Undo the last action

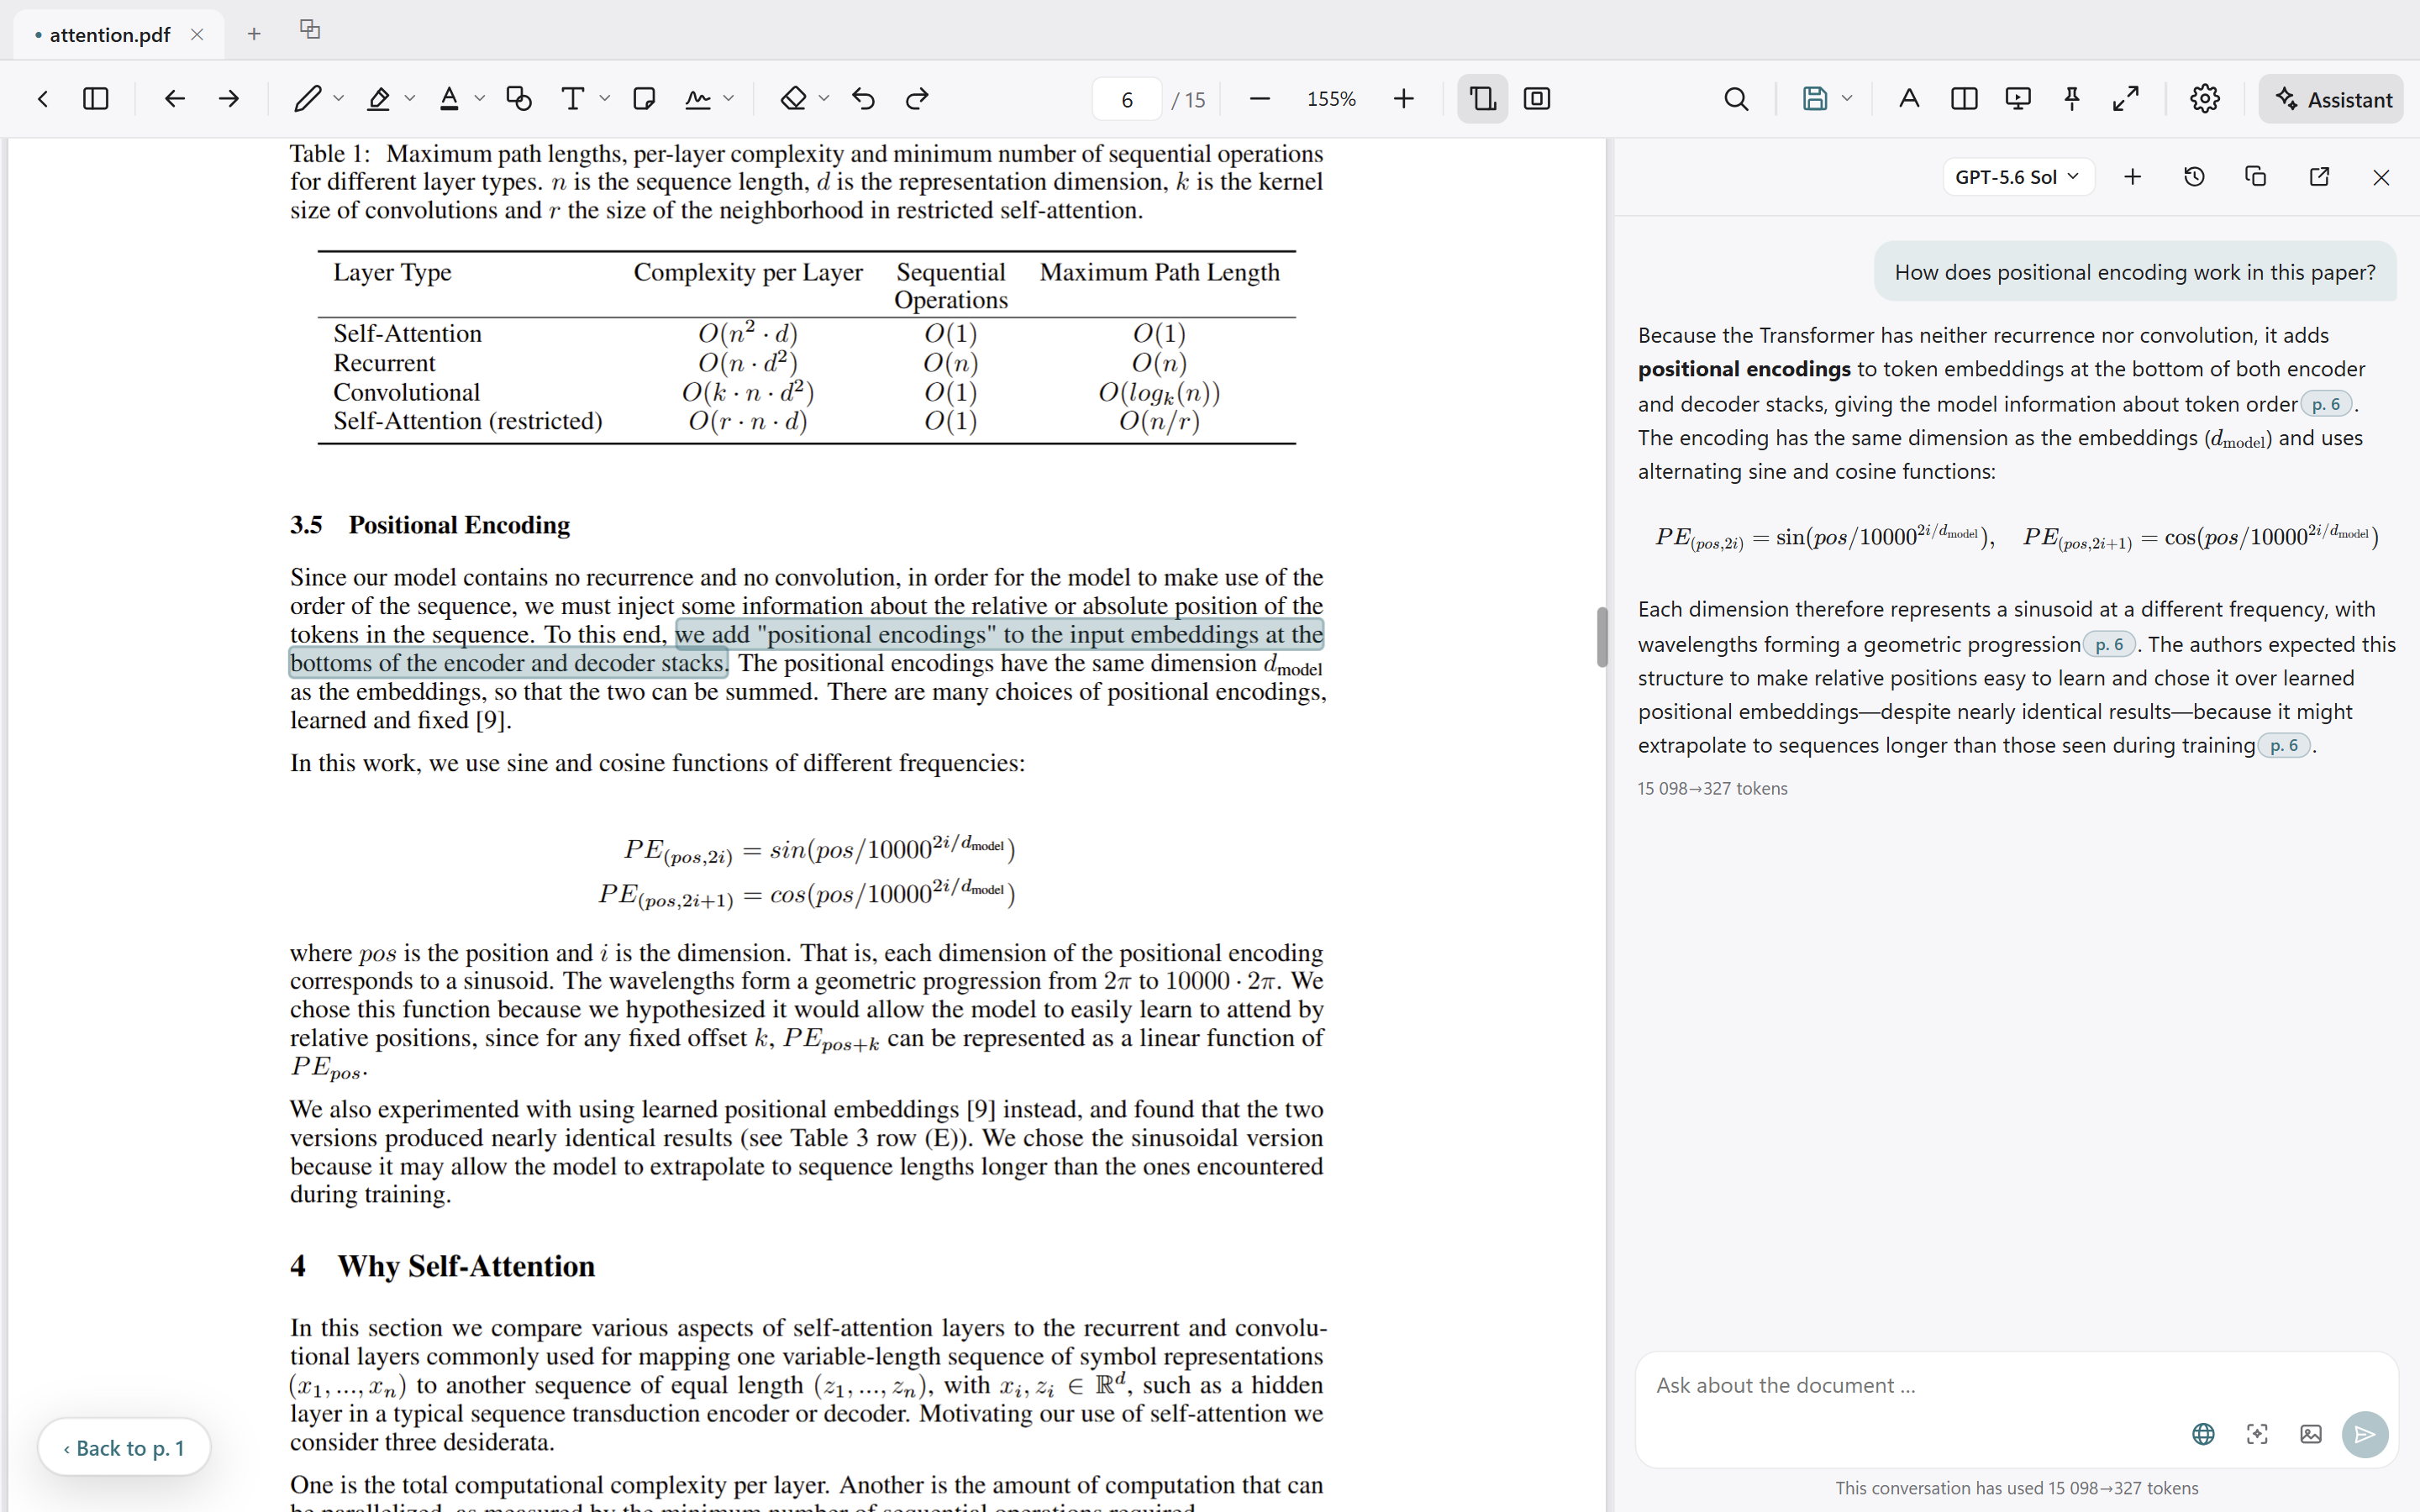point(864,98)
